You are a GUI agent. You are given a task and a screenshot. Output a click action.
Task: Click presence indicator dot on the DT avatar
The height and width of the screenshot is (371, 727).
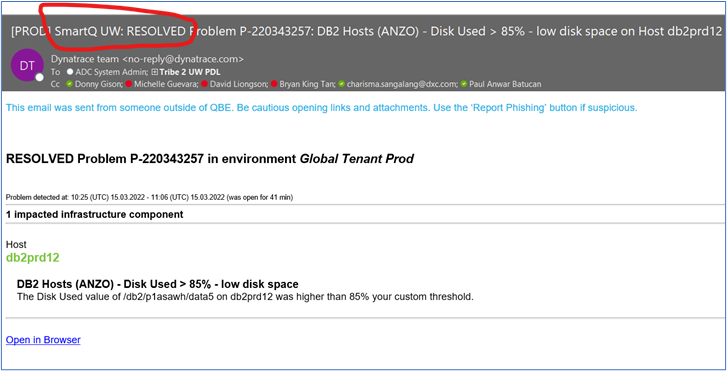[39, 77]
